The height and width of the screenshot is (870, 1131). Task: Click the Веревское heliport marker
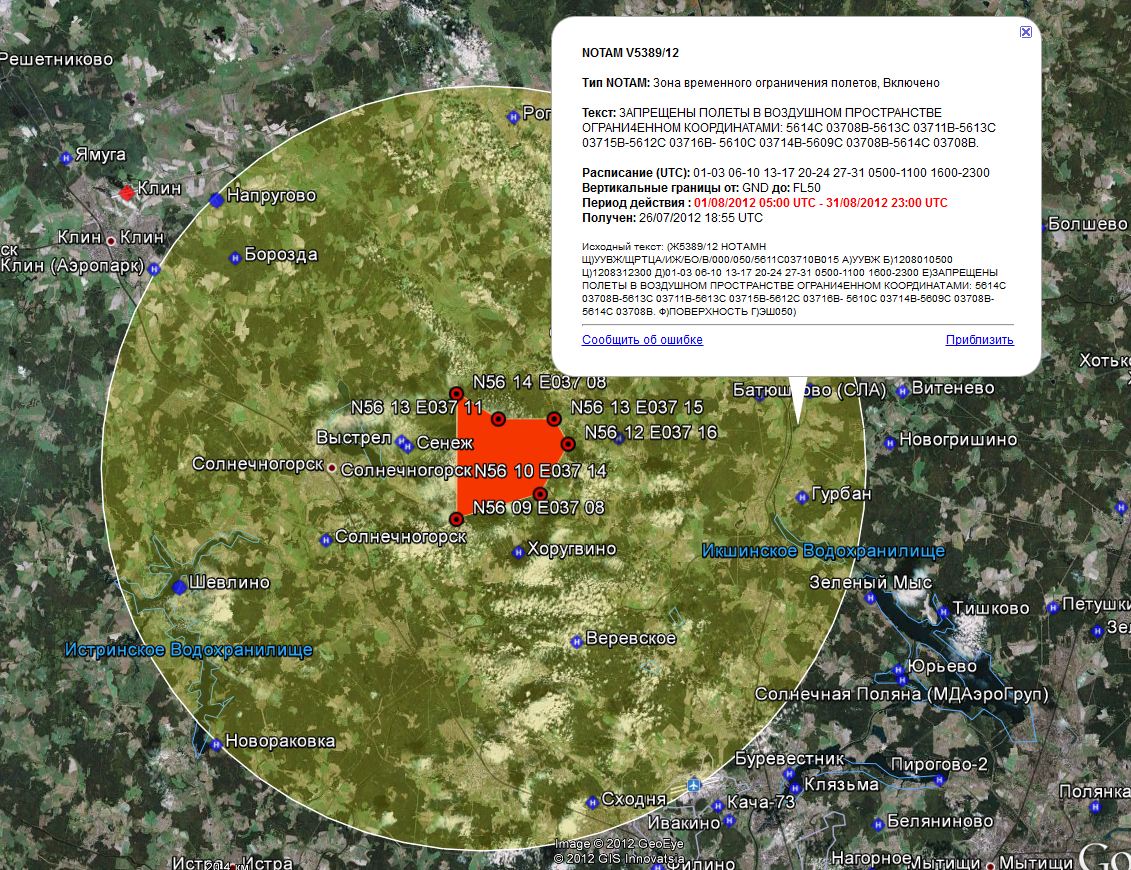tap(576, 640)
